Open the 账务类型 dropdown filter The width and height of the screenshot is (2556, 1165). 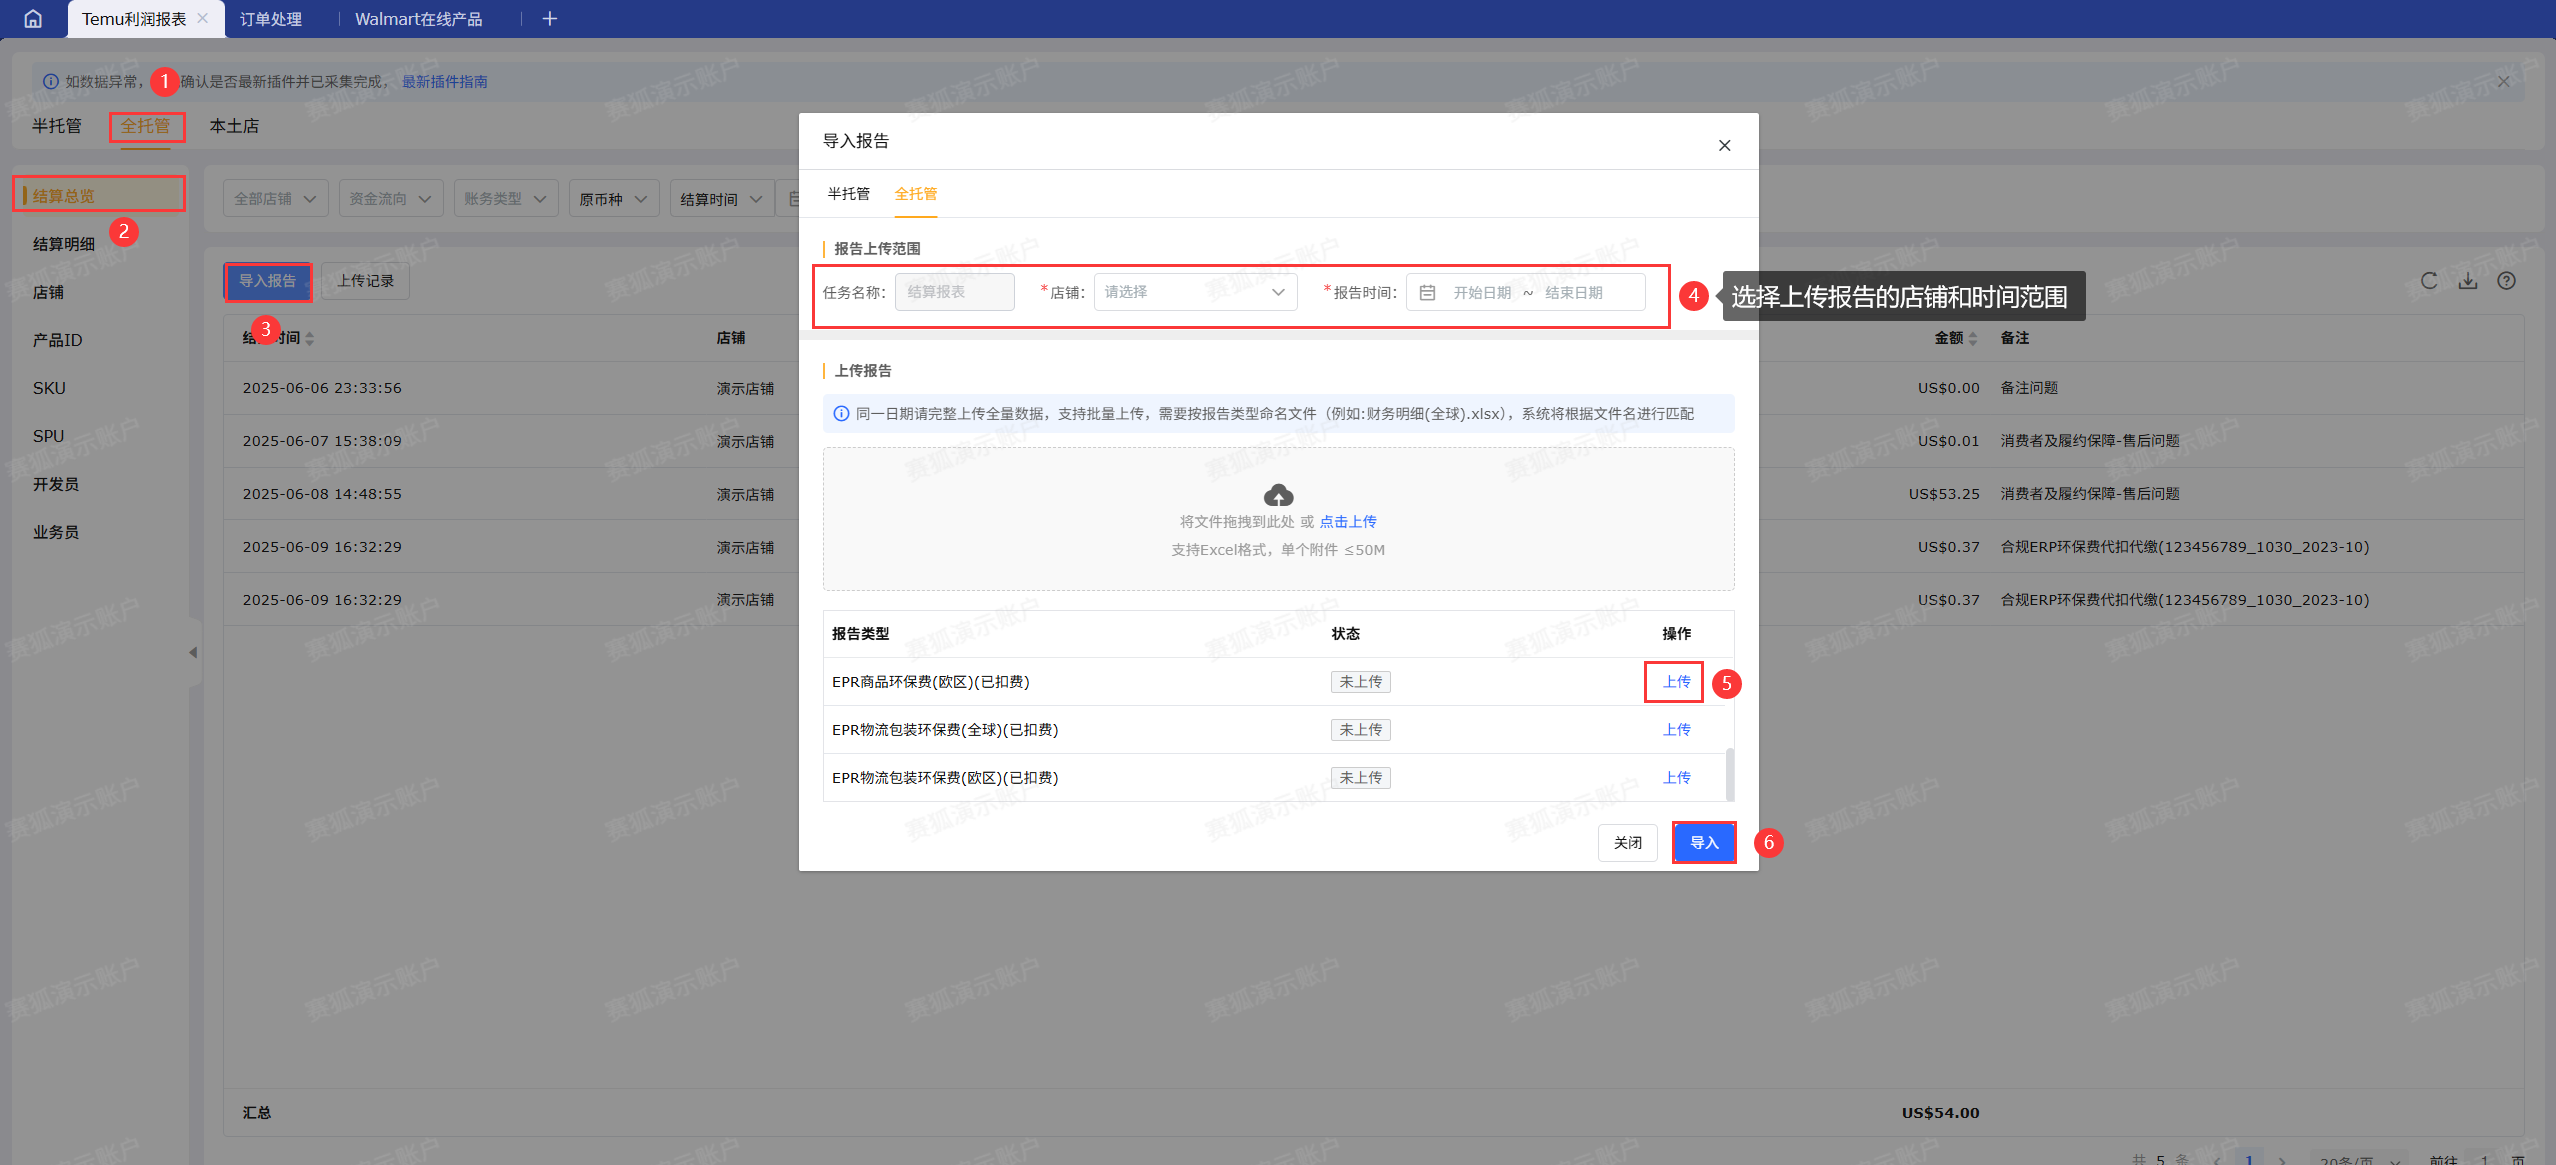pos(505,199)
